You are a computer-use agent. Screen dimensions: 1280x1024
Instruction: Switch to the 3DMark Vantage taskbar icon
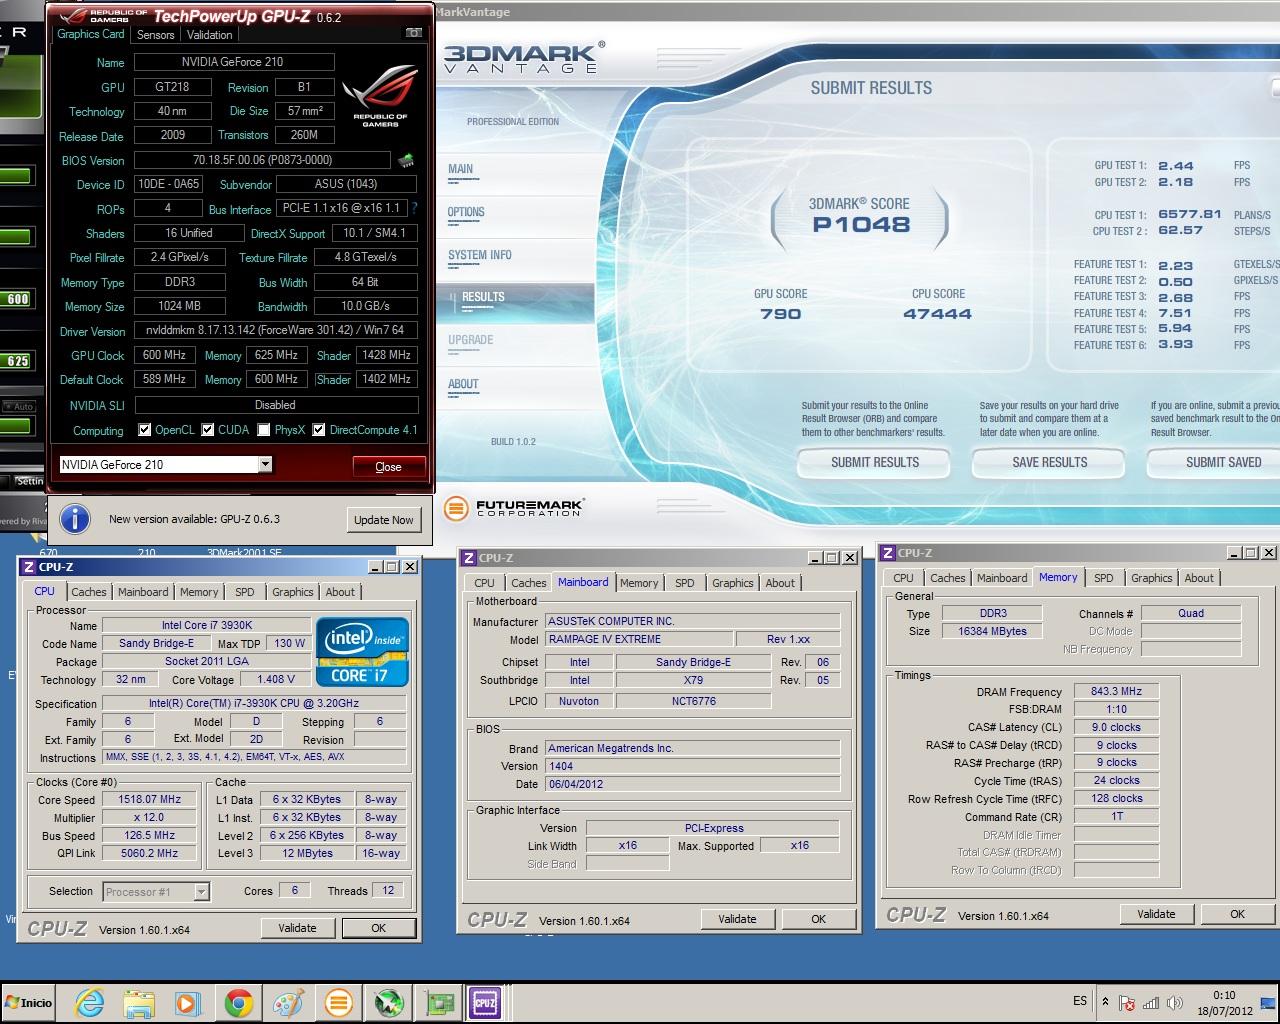pos(338,1002)
